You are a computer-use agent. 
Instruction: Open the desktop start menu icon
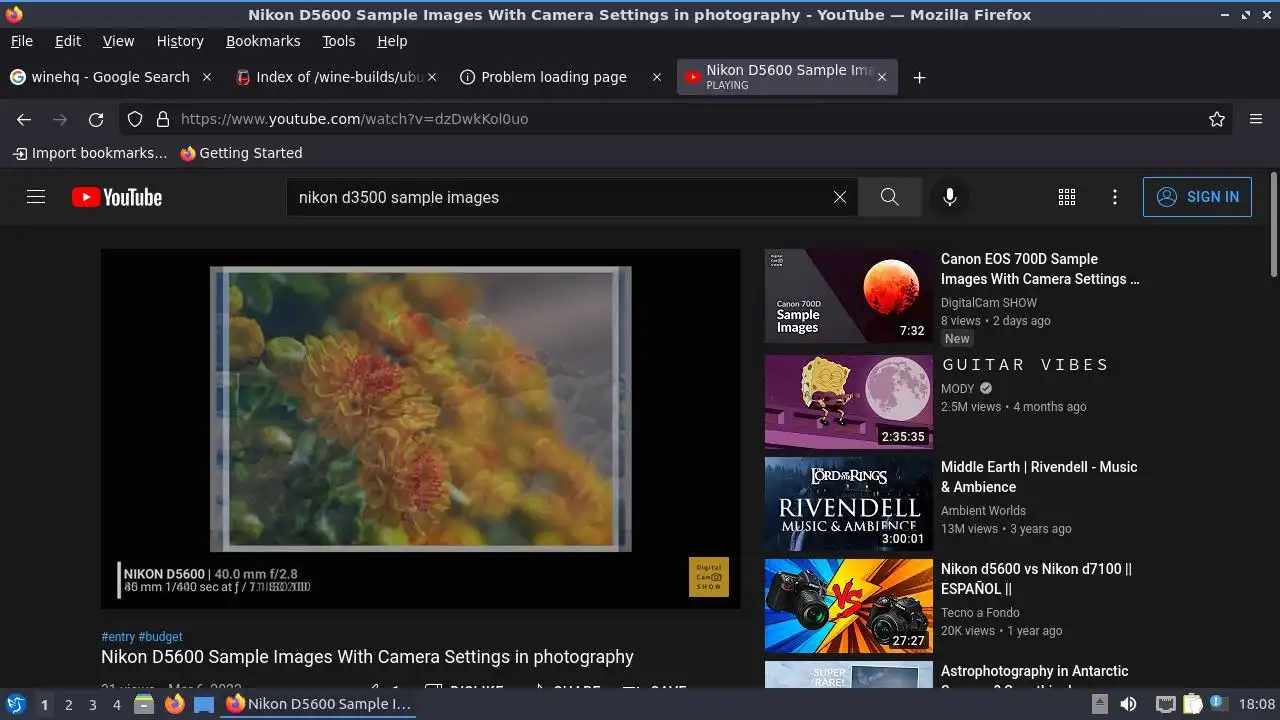click(15, 704)
